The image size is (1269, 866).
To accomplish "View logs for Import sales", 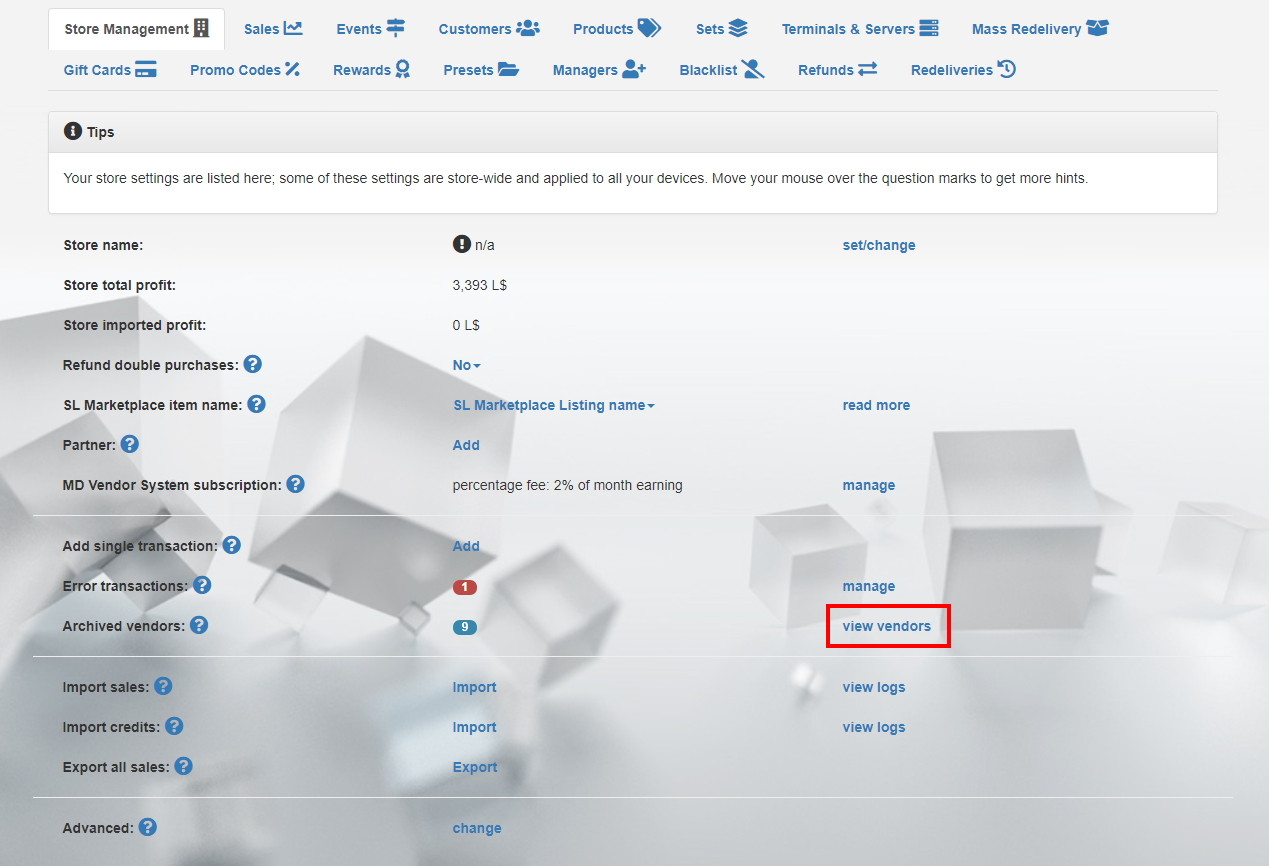I will click(874, 687).
